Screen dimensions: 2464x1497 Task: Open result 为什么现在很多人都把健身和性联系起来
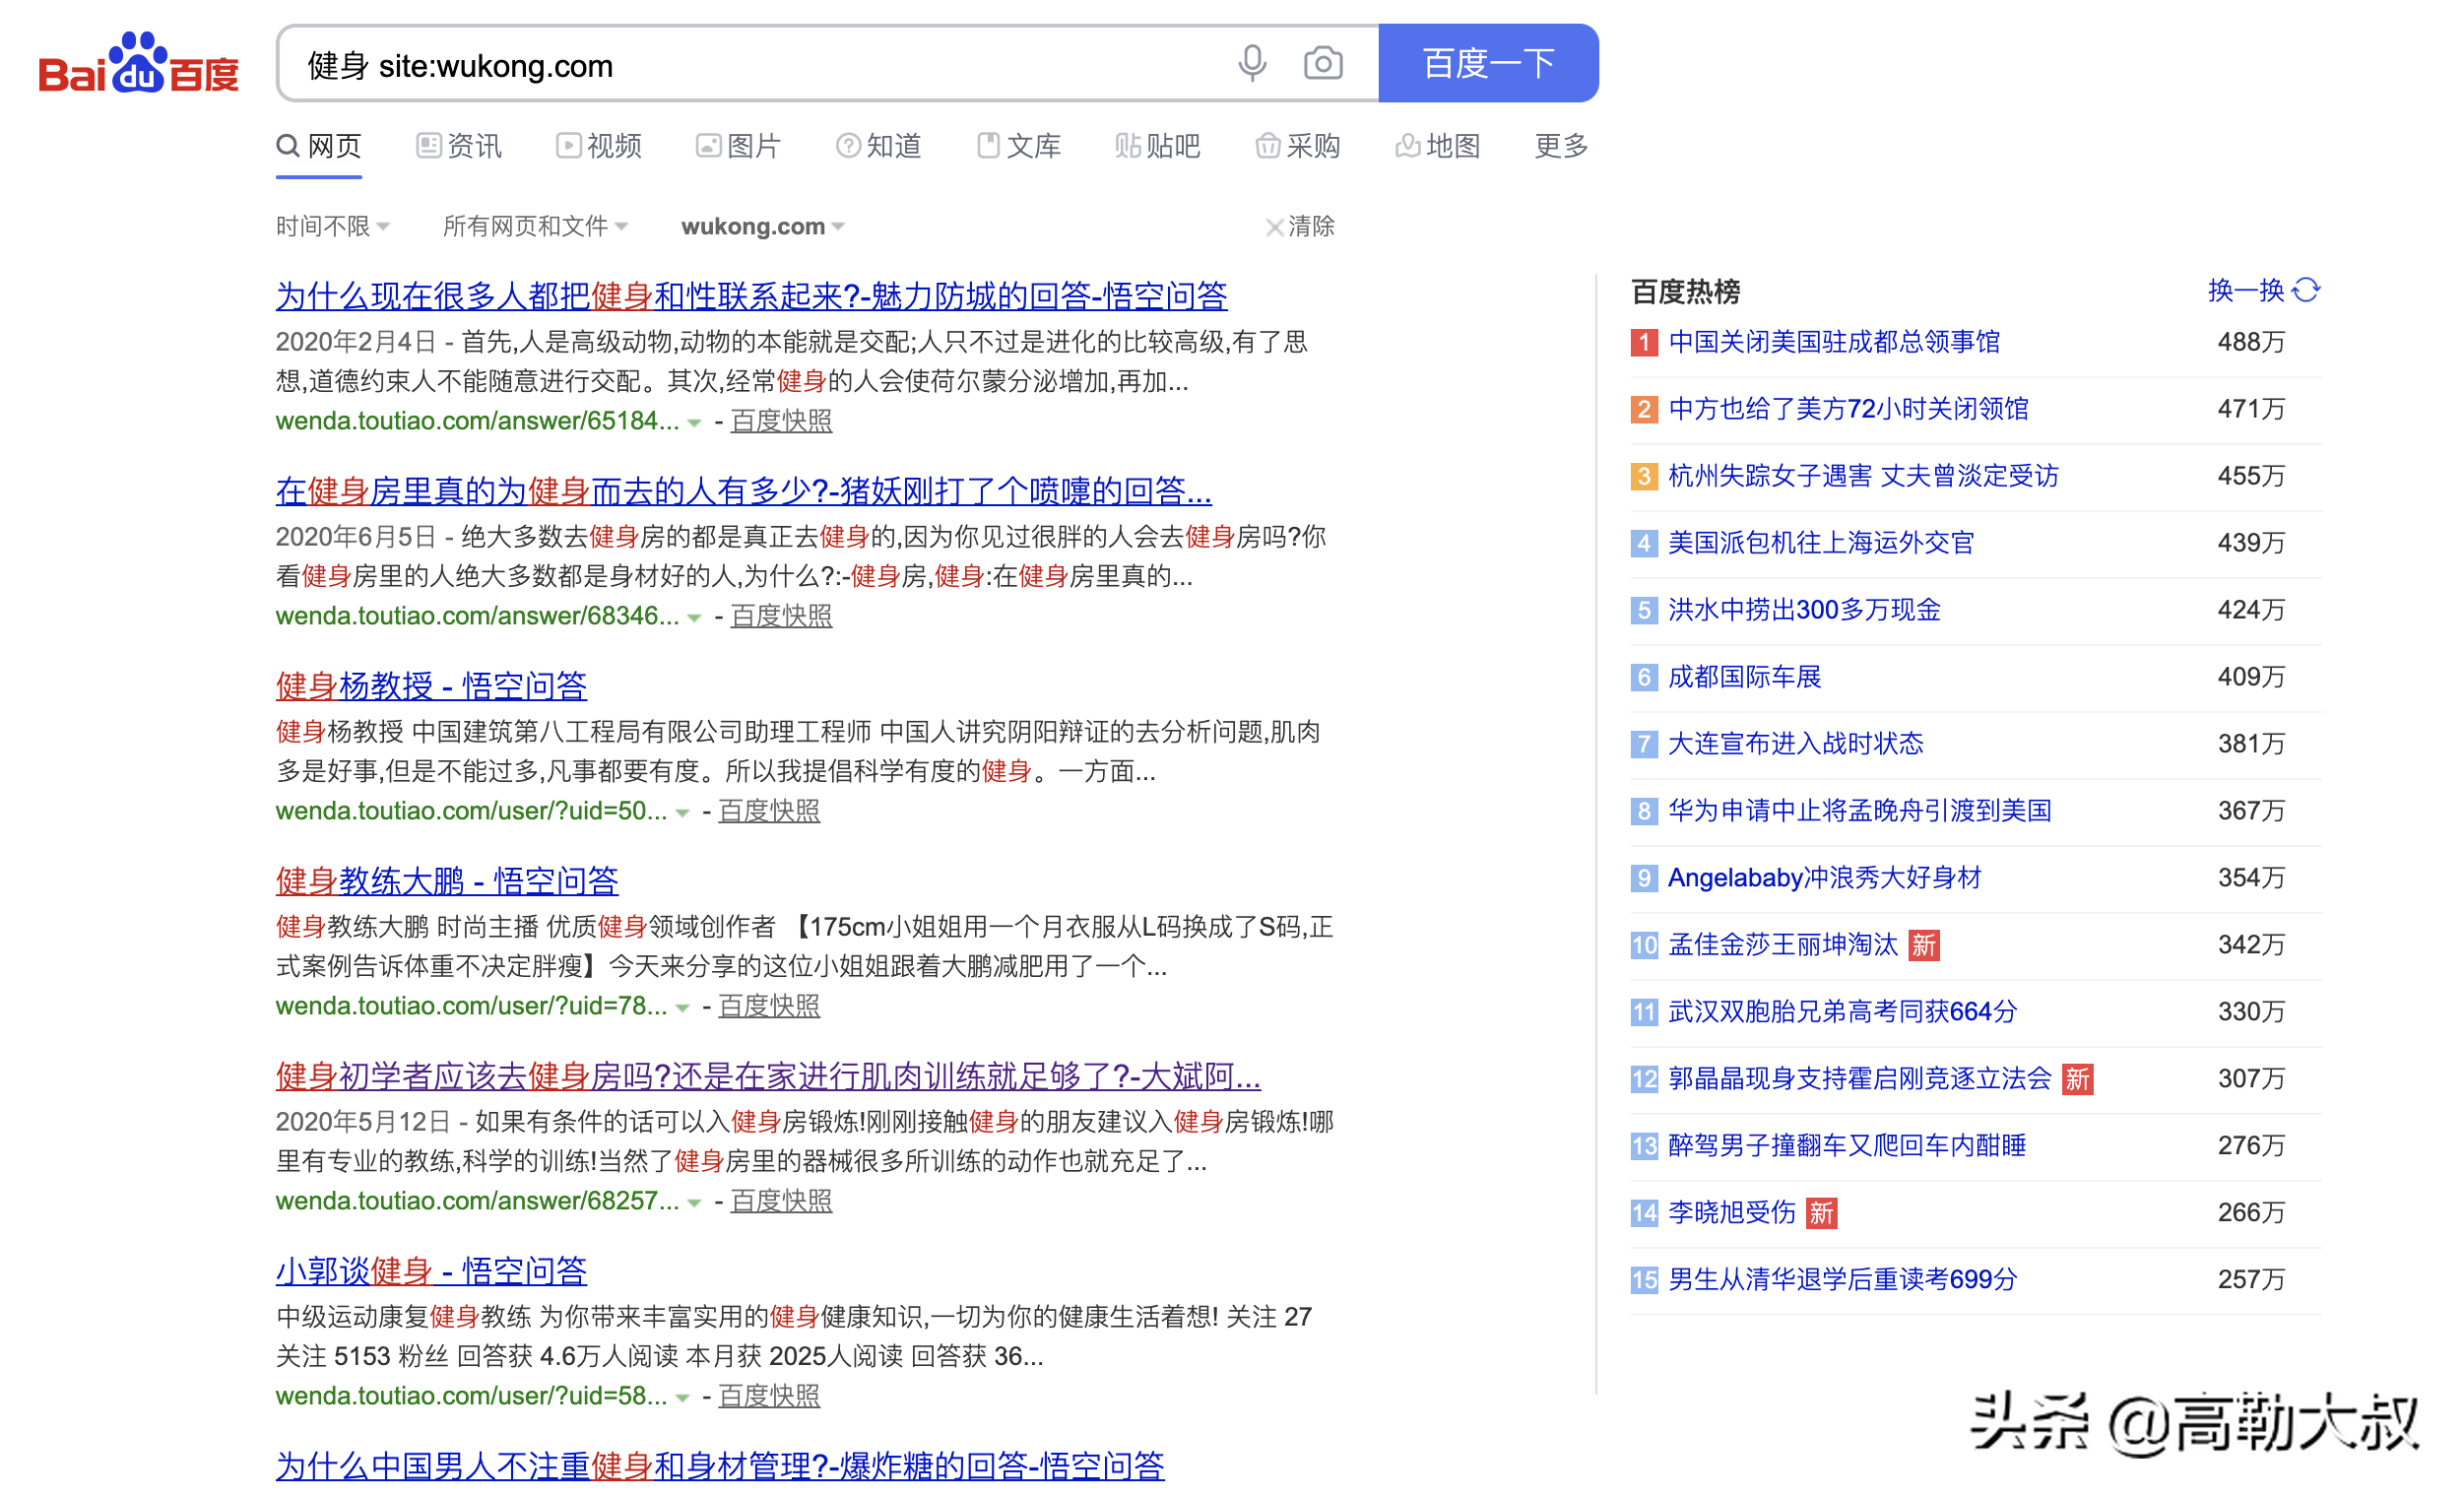click(x=752, y=296)
